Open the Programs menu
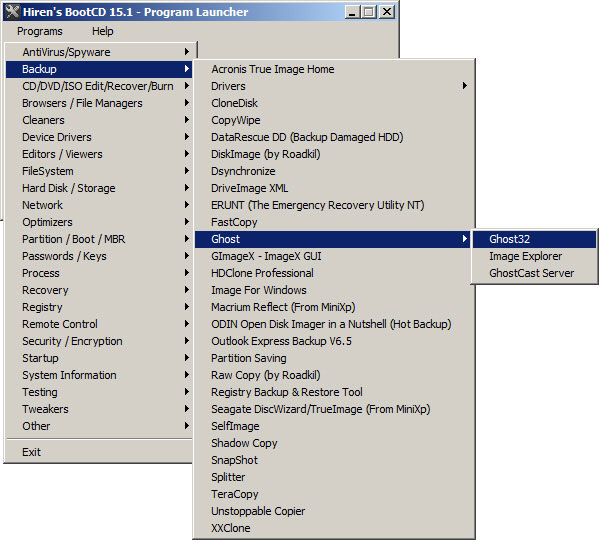 [x=40, y=31]
